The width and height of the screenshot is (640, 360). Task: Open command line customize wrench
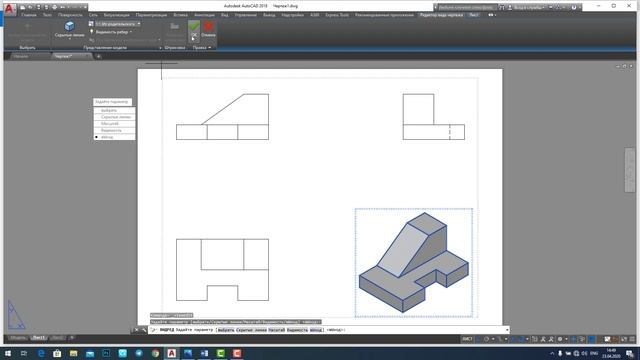click(x=144, y=330)
